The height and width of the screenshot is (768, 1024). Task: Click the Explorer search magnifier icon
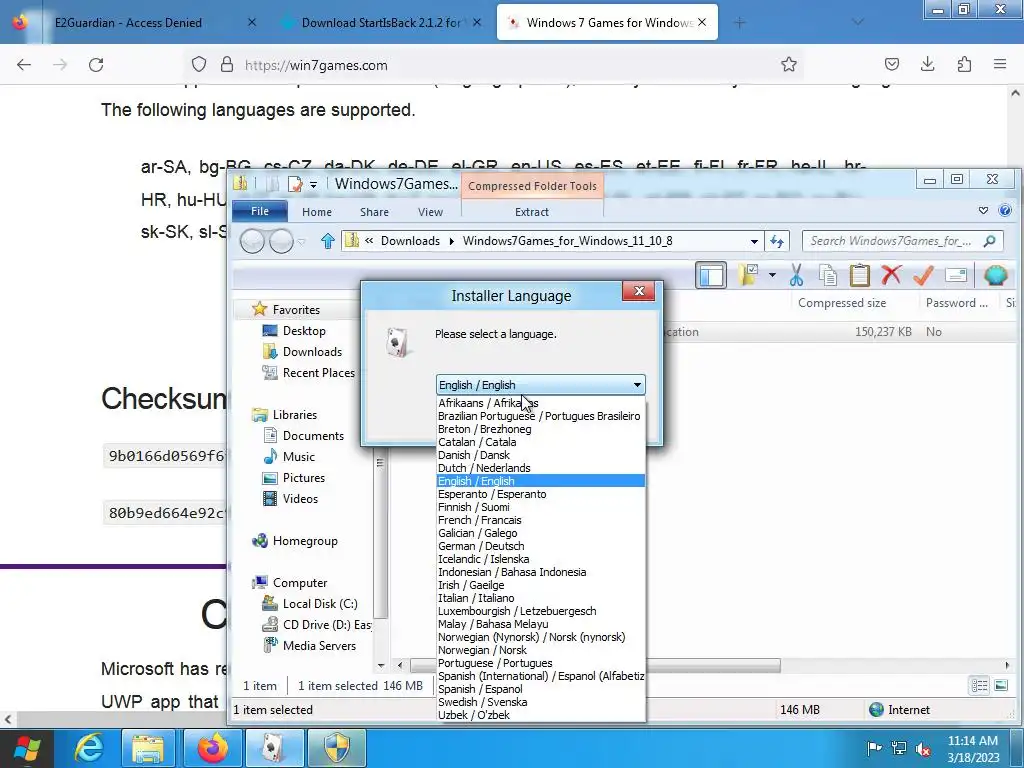(989, 241)
